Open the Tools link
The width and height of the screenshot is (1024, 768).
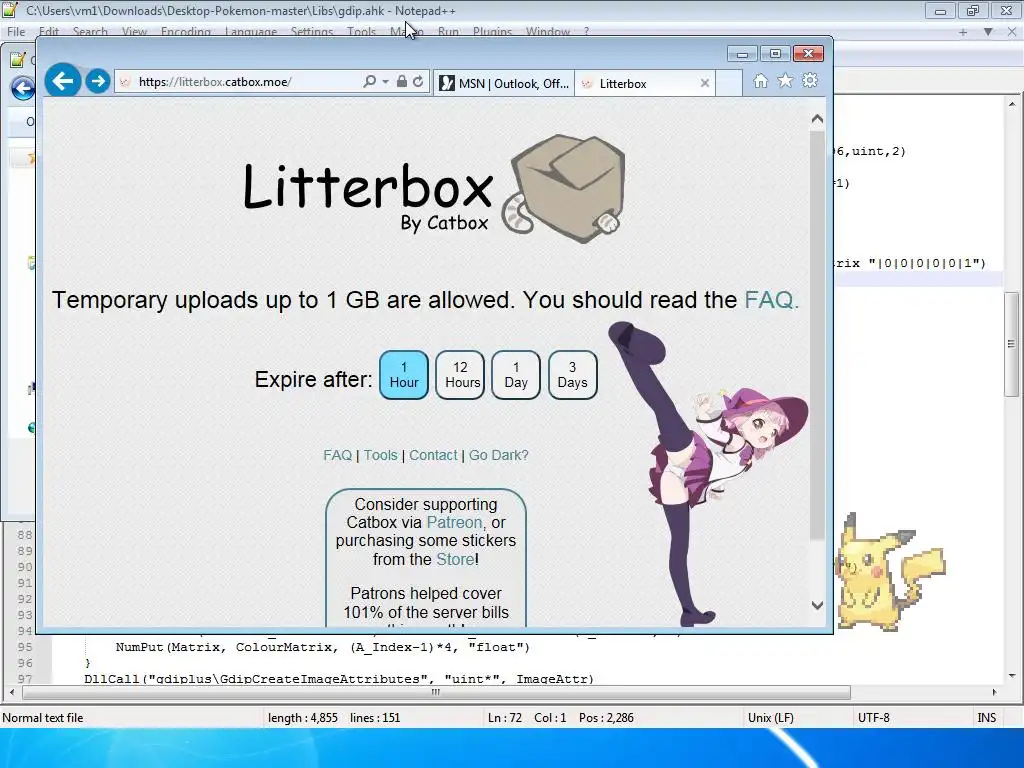[x=381, y=455]
